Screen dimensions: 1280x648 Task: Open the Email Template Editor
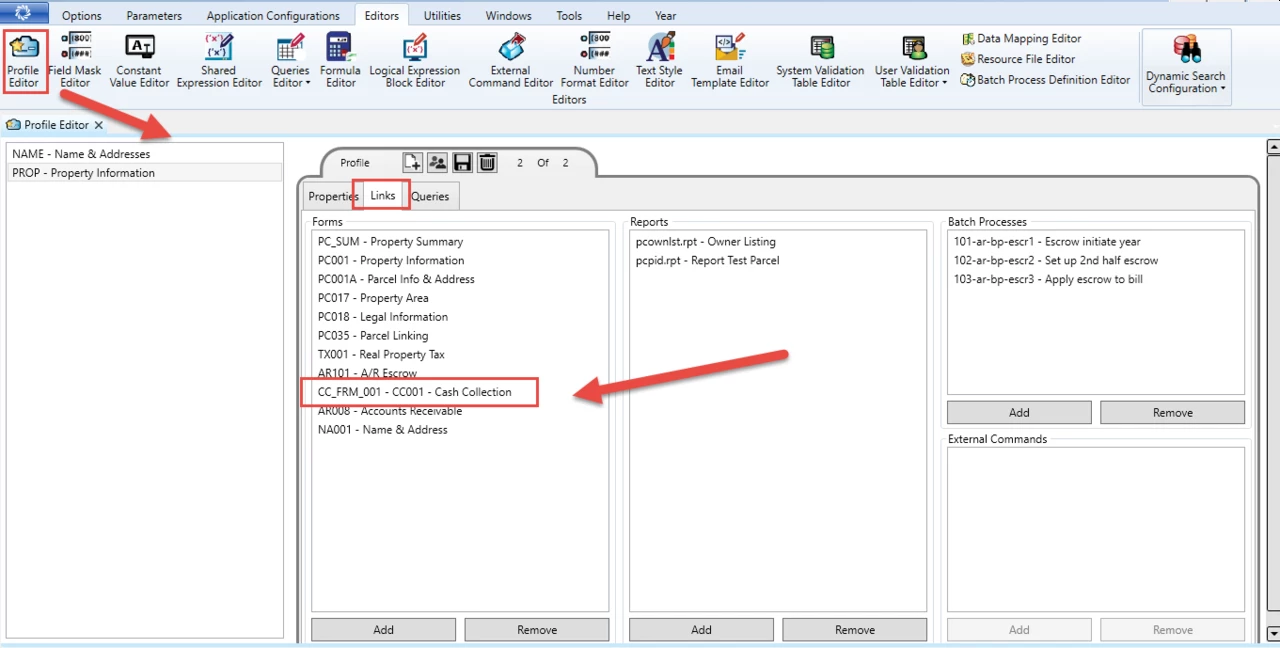729,61
